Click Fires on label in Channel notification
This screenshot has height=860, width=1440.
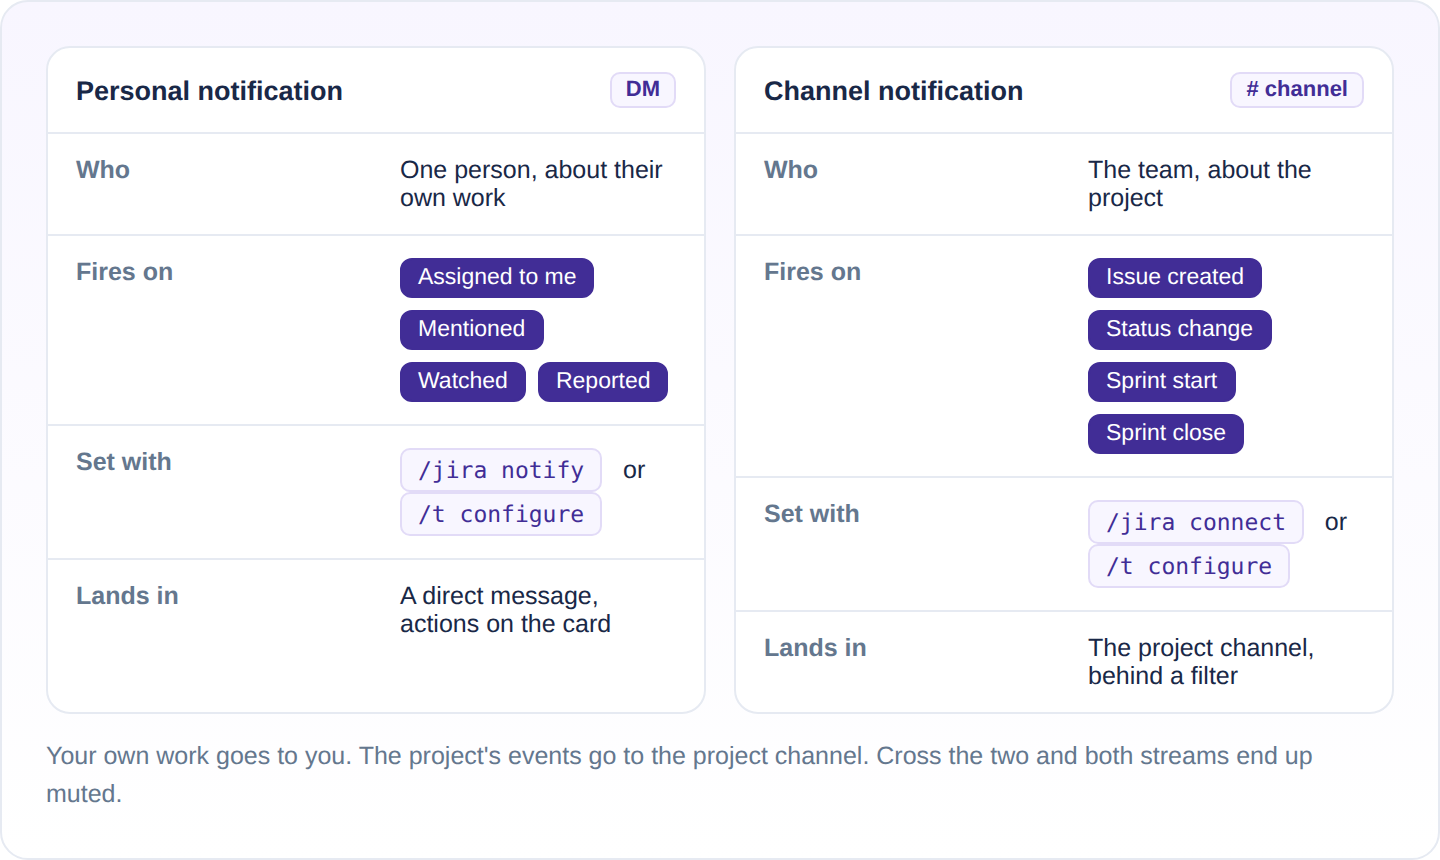click(x=813, y=272)
